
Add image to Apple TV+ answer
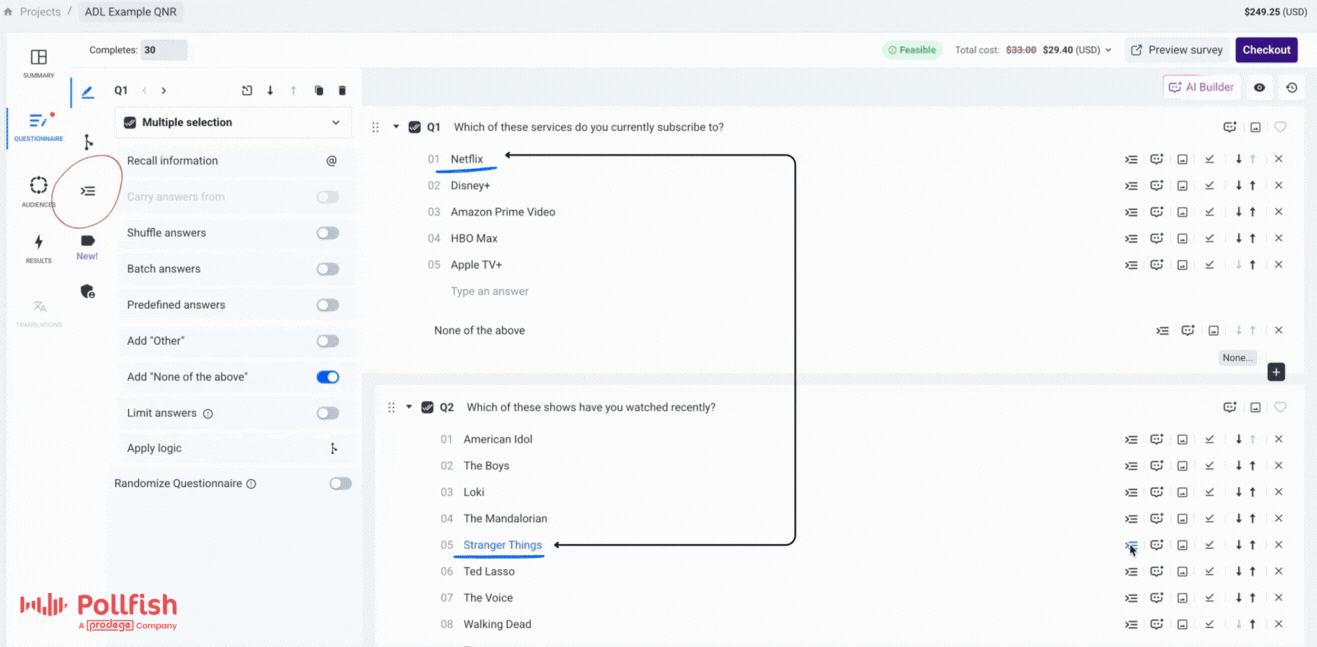coord(1182,265)
